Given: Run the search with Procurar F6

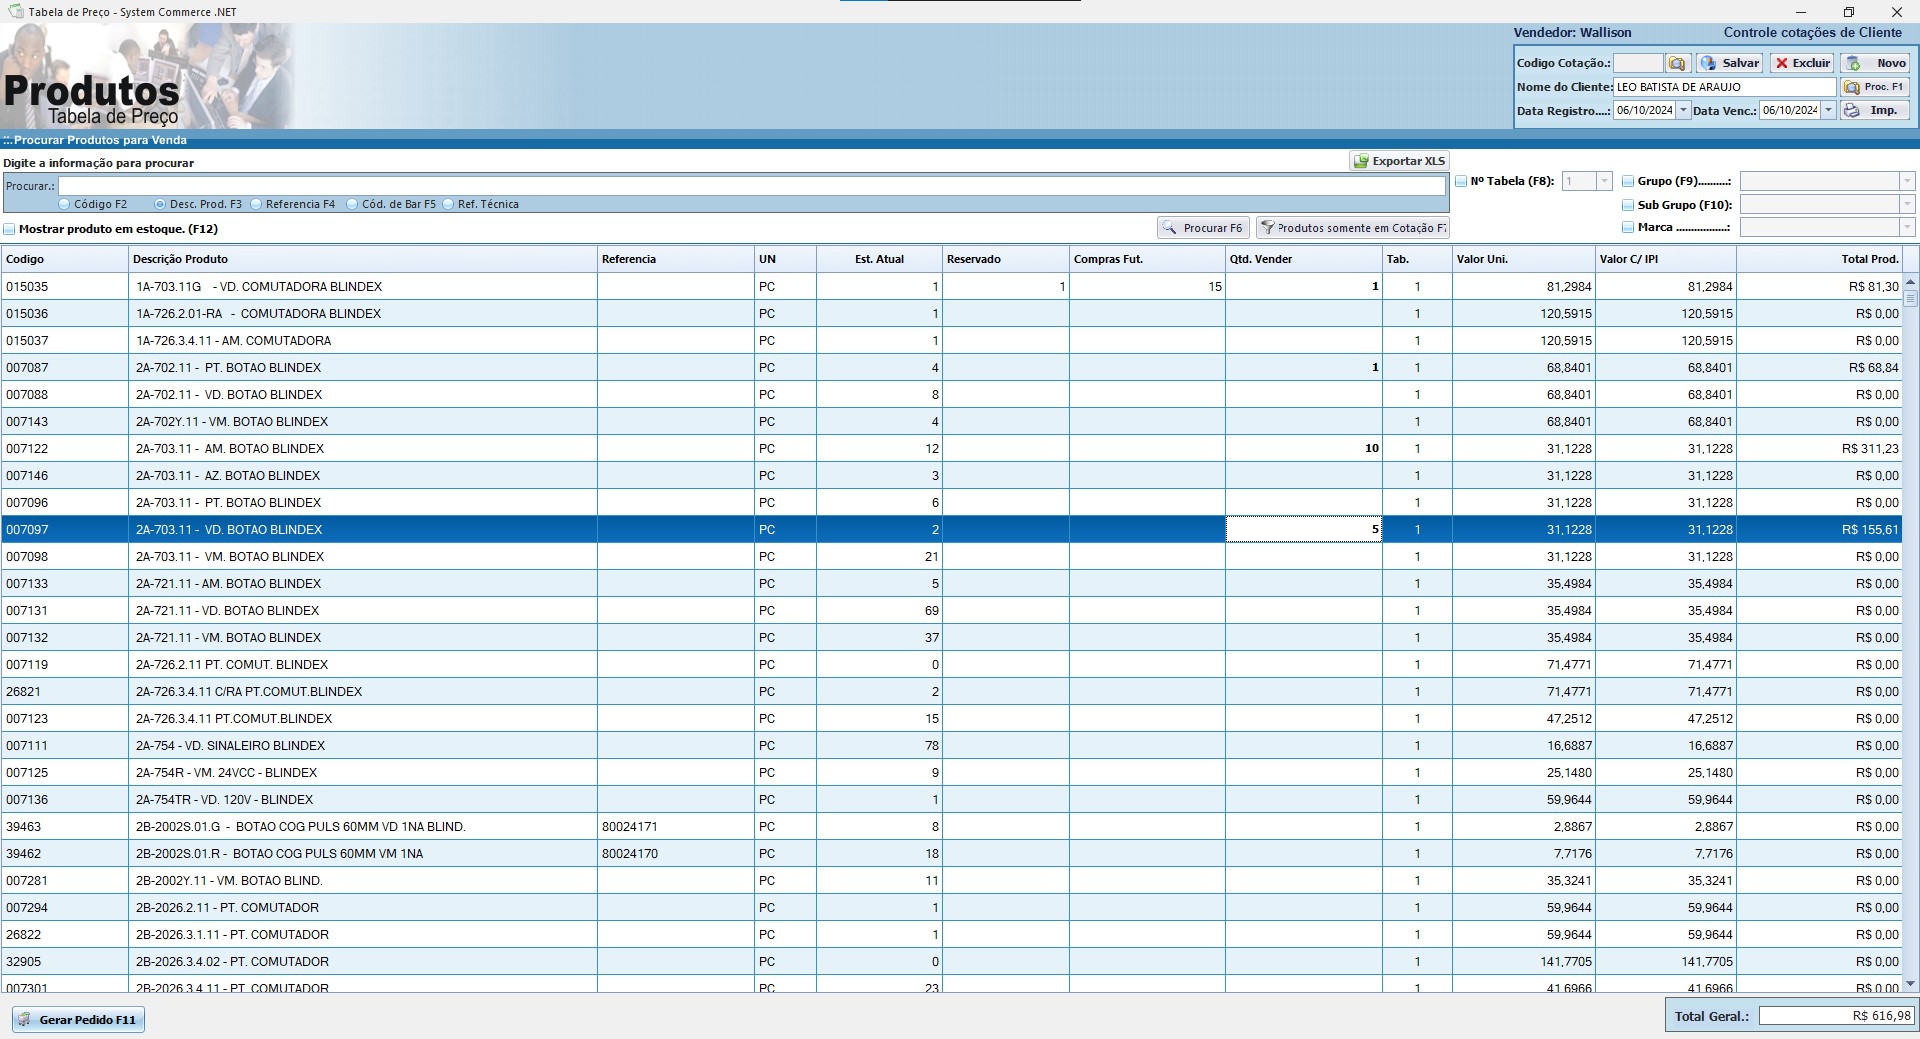Looking at the screenshot, I should coord(1203,228).
